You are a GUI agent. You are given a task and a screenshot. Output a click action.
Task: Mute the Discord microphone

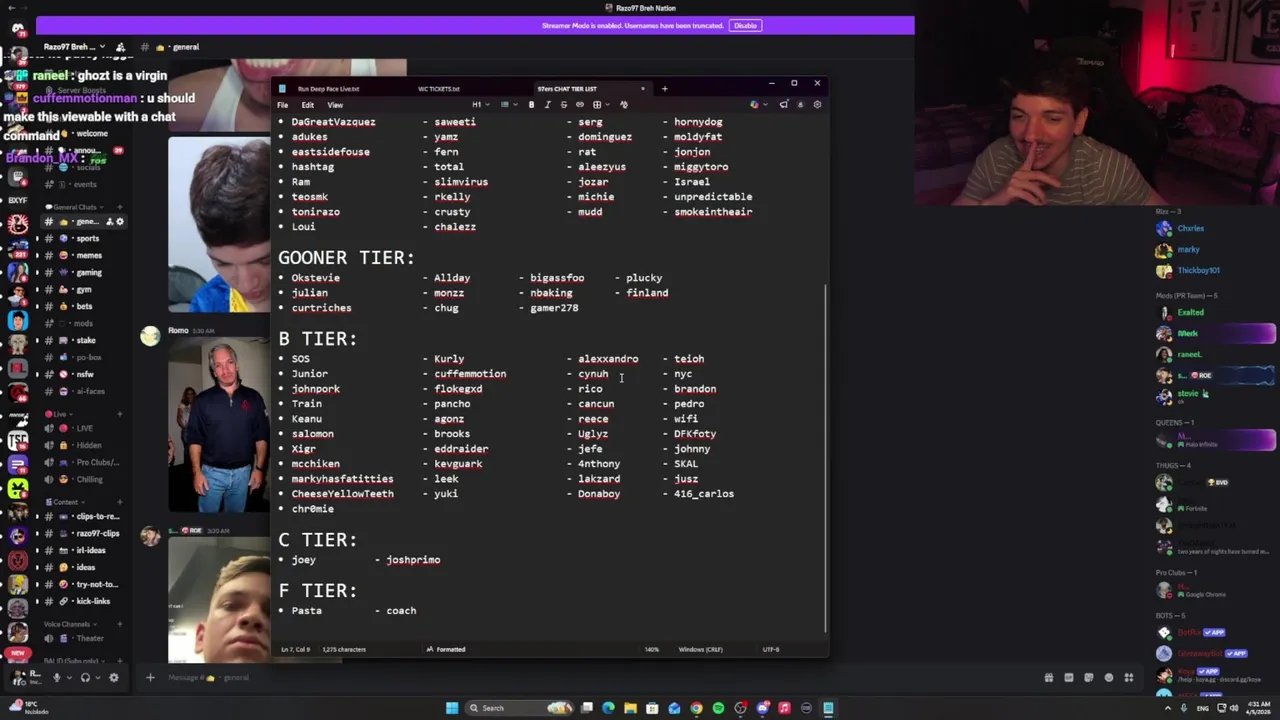coord(57,678)
